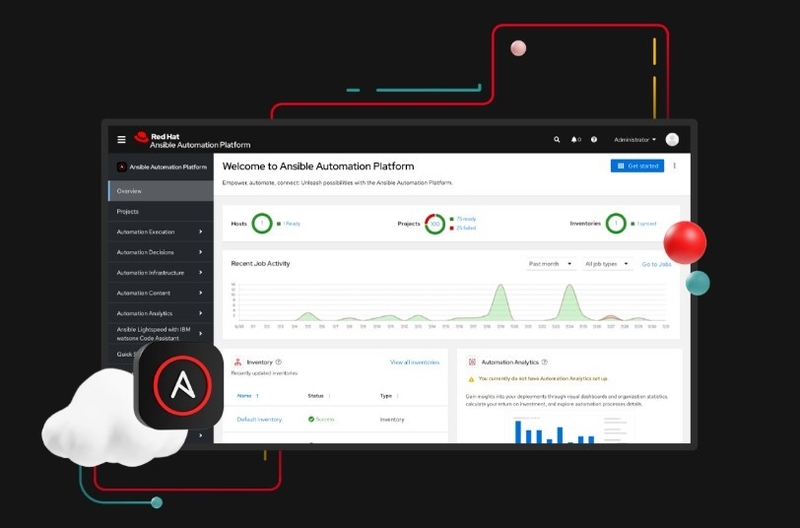Click the 75 ready projects link
The height and width of the screenshot is (528, 800).
[x=466, y=219]
